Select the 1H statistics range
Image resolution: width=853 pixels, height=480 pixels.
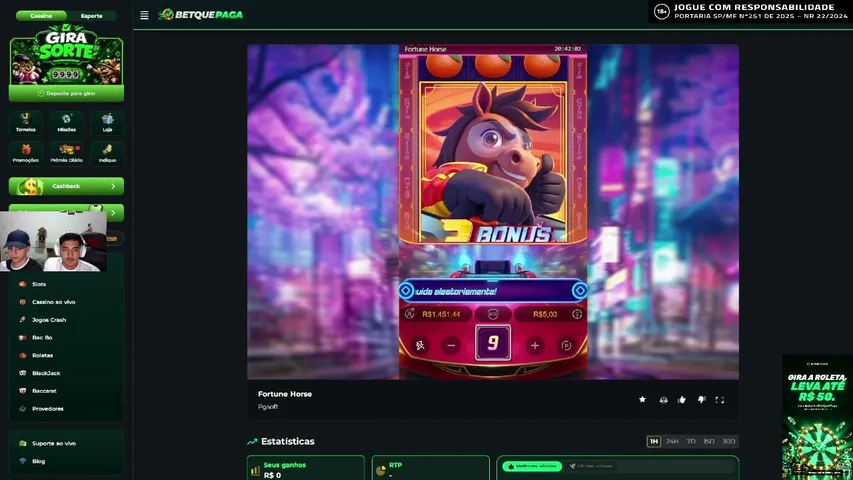654,441
